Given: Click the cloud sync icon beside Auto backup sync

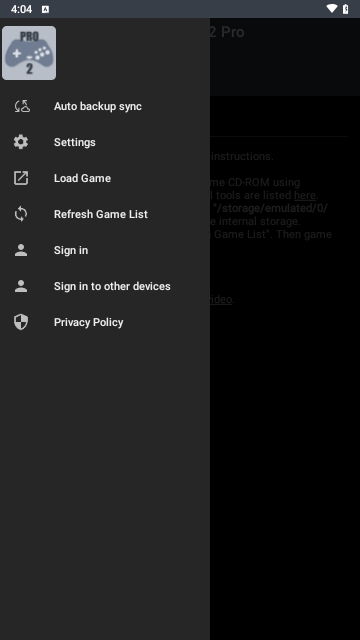Looking at the screenshot, I should click(x=21, y=106).
